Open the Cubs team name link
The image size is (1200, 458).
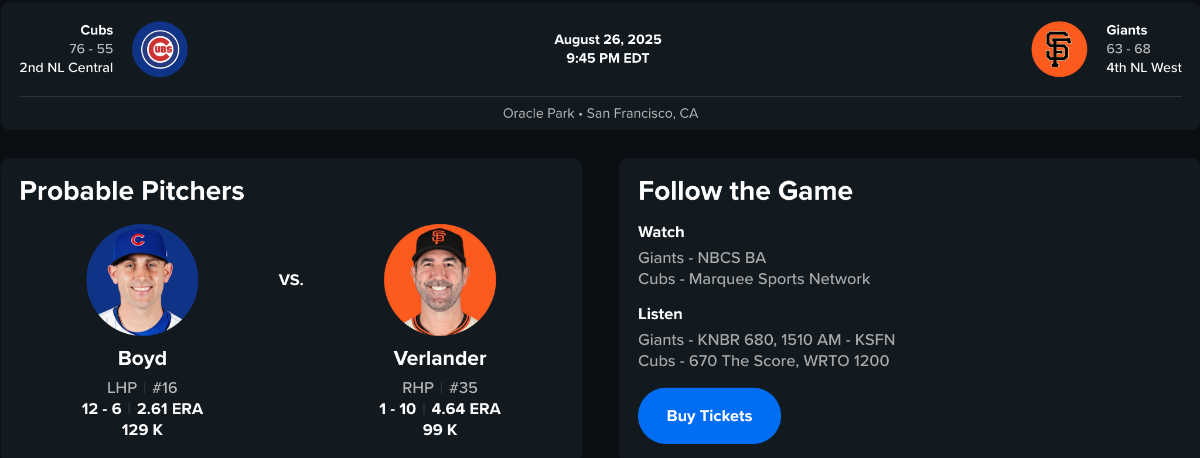click(97, 31)
